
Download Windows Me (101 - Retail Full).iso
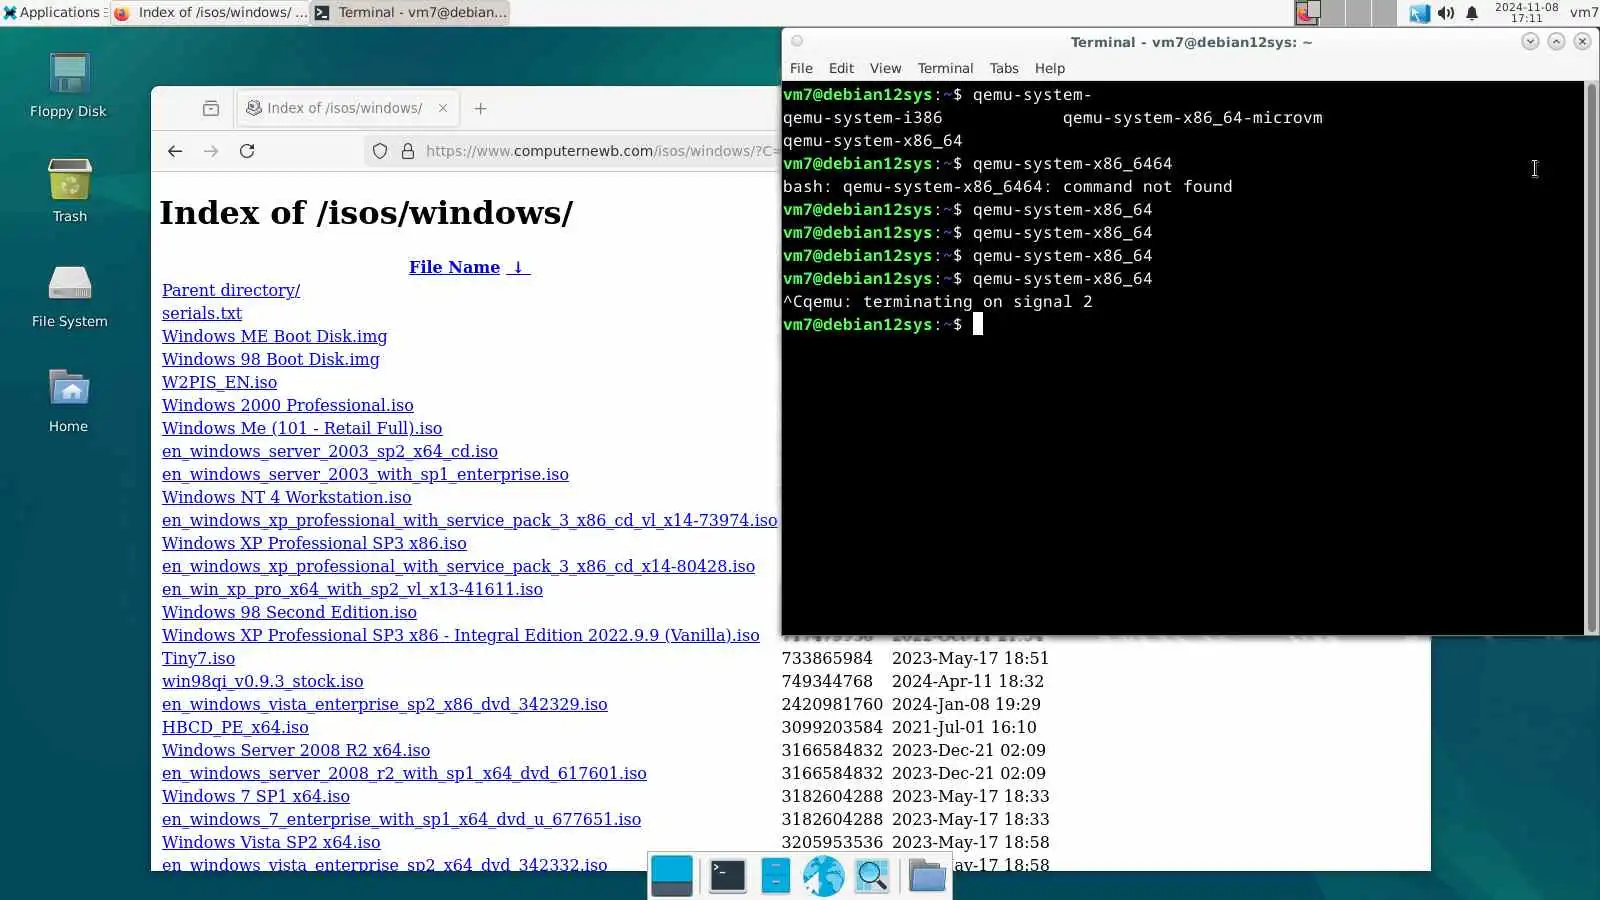coord(302,428)
